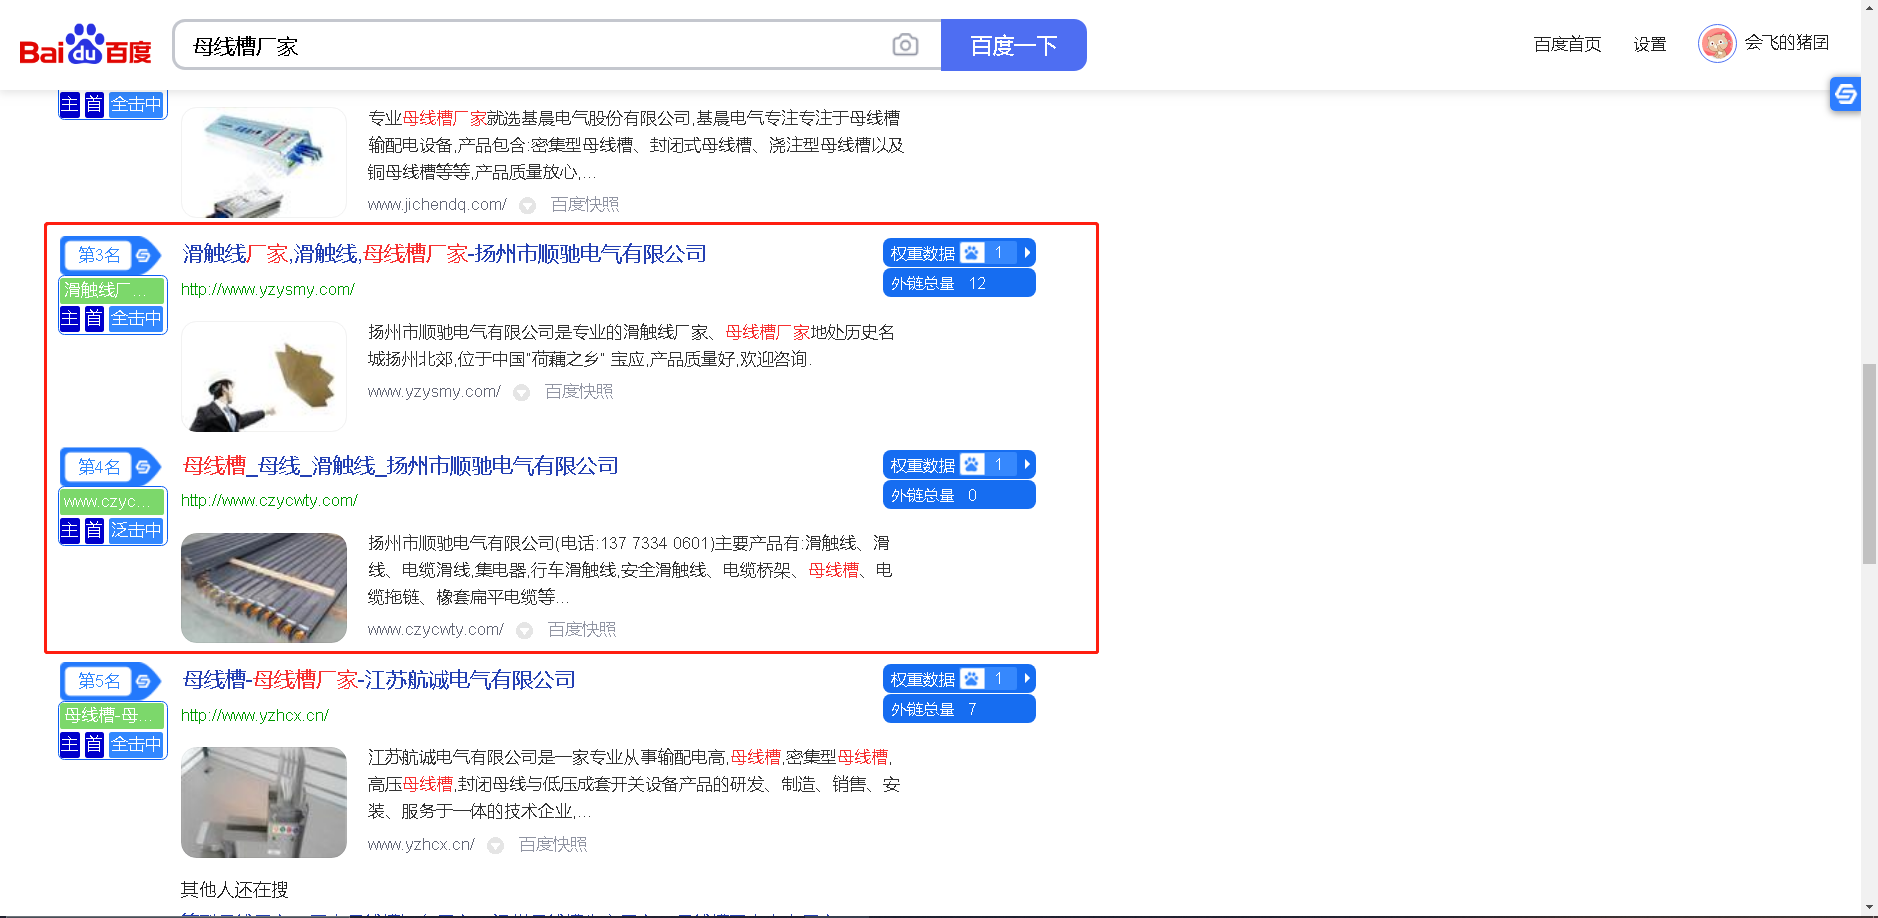Open result title 滑触线厂家-扬州市顺驰电气有限公司

444,254
